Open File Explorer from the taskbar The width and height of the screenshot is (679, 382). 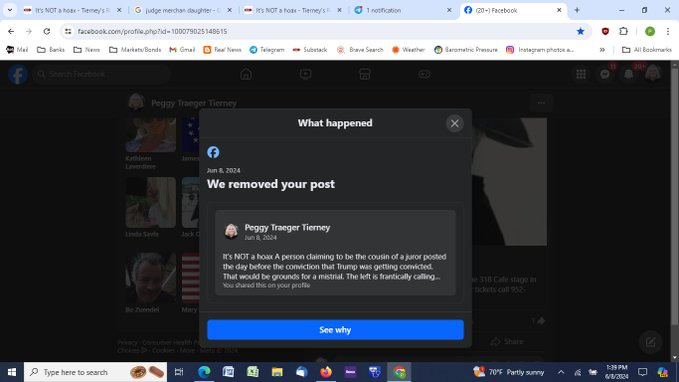click(x=277, y=372)
